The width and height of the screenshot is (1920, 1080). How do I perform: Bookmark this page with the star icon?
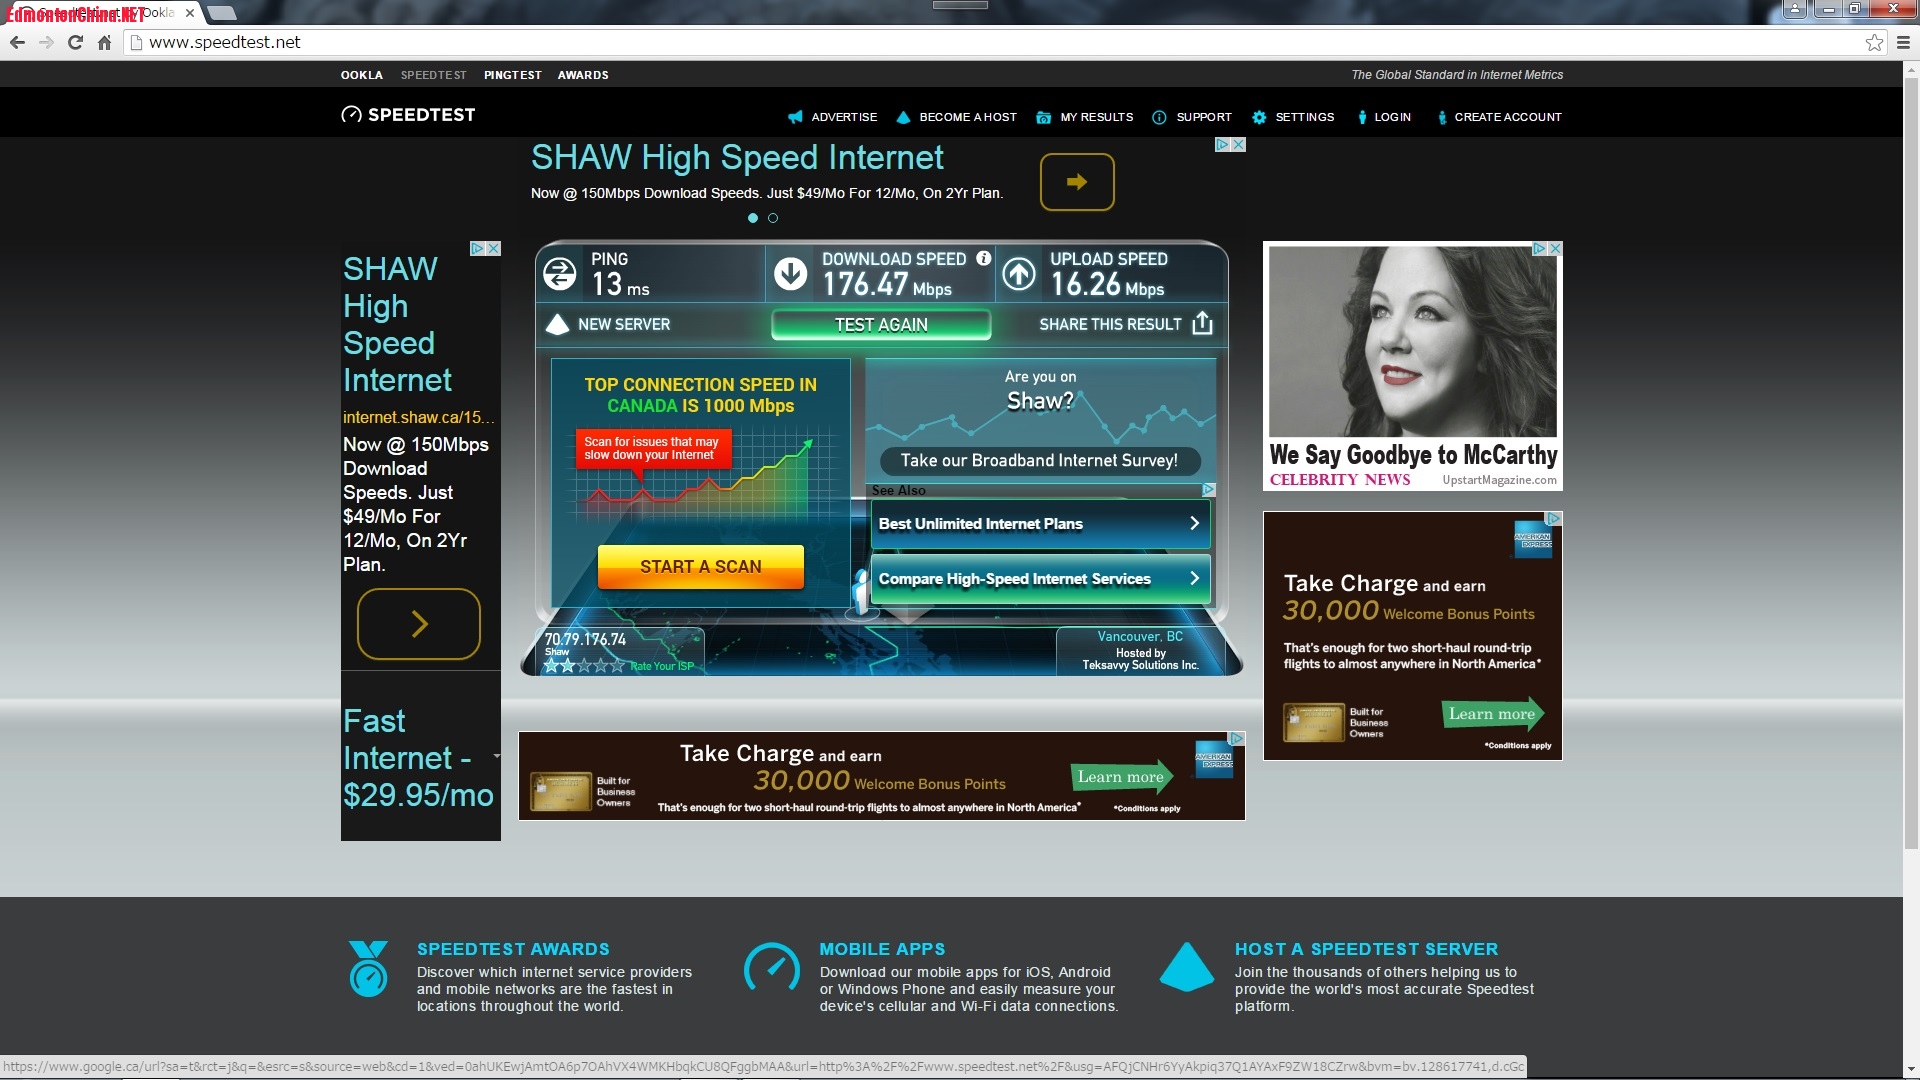pyautogui.click(x=1874, y=42)
